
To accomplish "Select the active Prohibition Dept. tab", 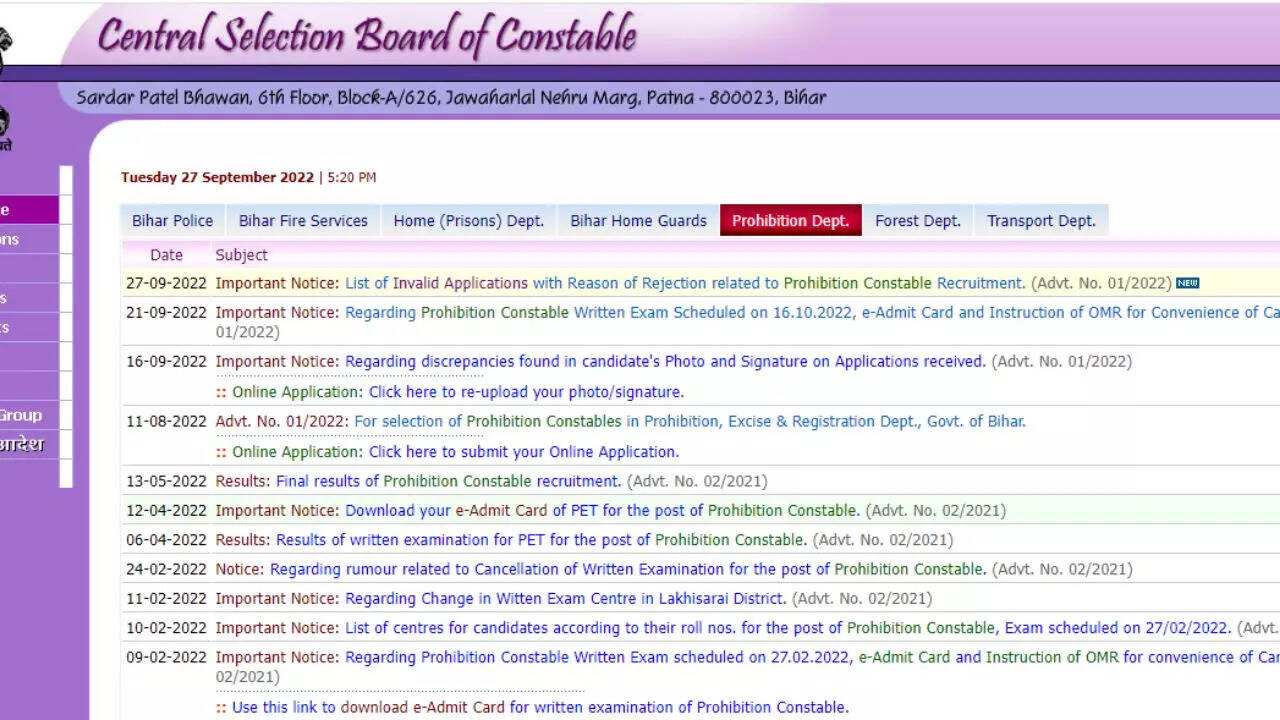I will pyautogui.click(x=790, y=221).
